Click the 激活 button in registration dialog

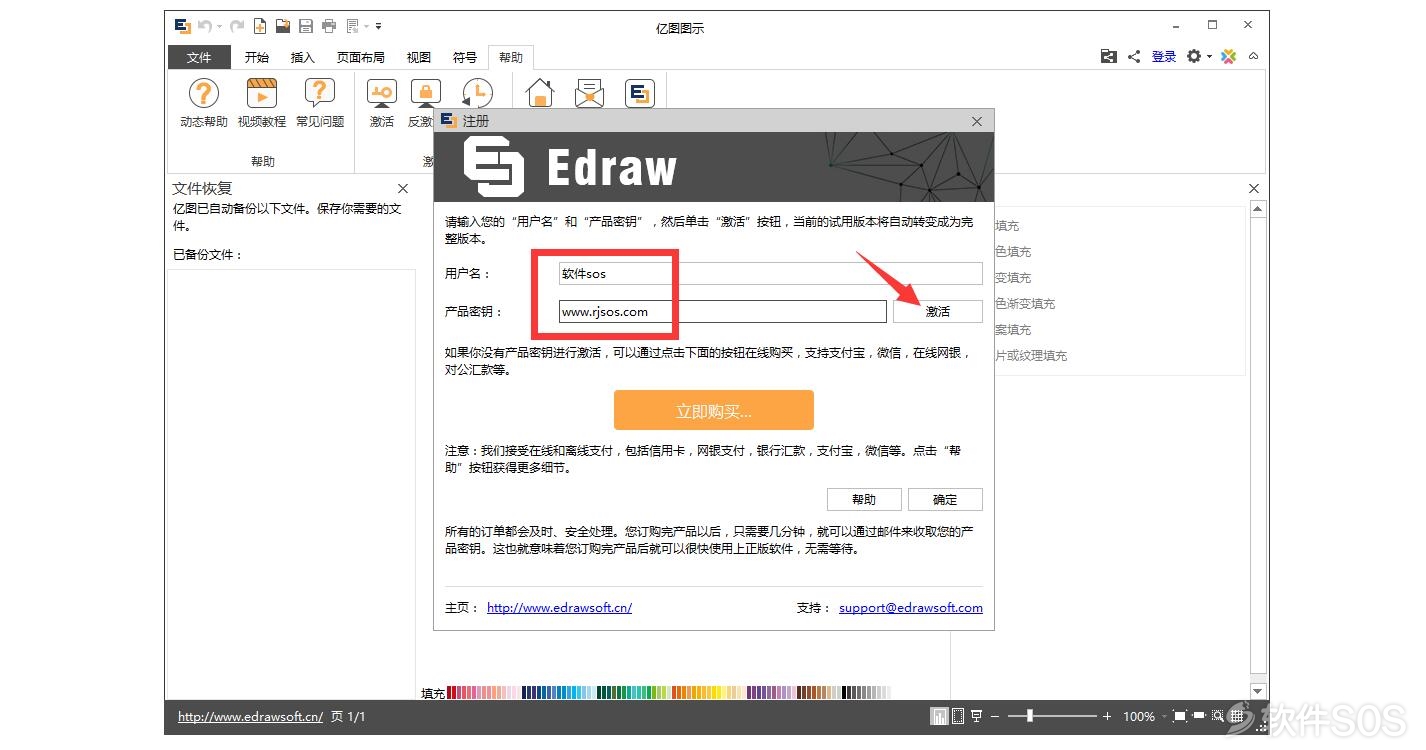click(938, 311)
